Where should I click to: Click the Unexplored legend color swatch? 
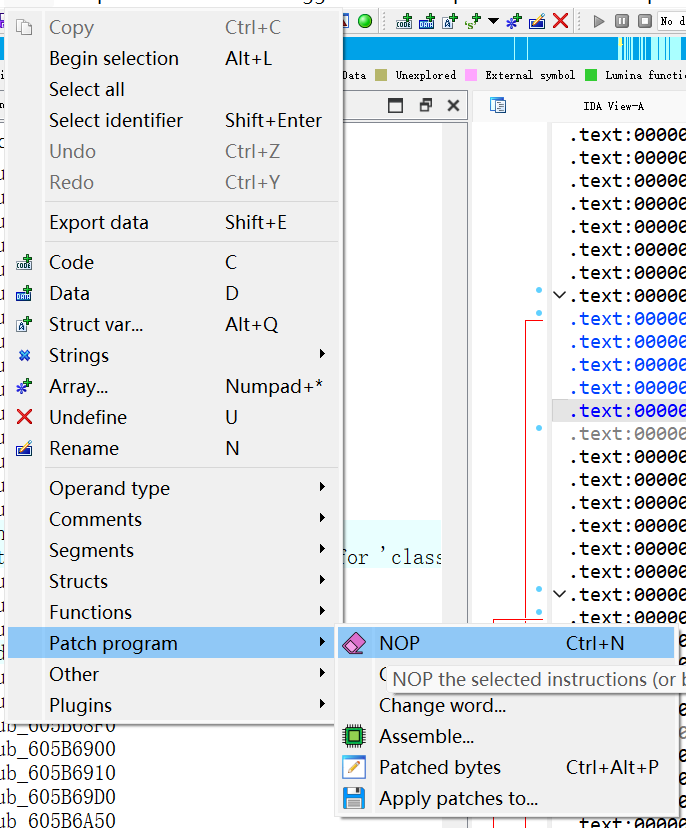tap(381, 75)
